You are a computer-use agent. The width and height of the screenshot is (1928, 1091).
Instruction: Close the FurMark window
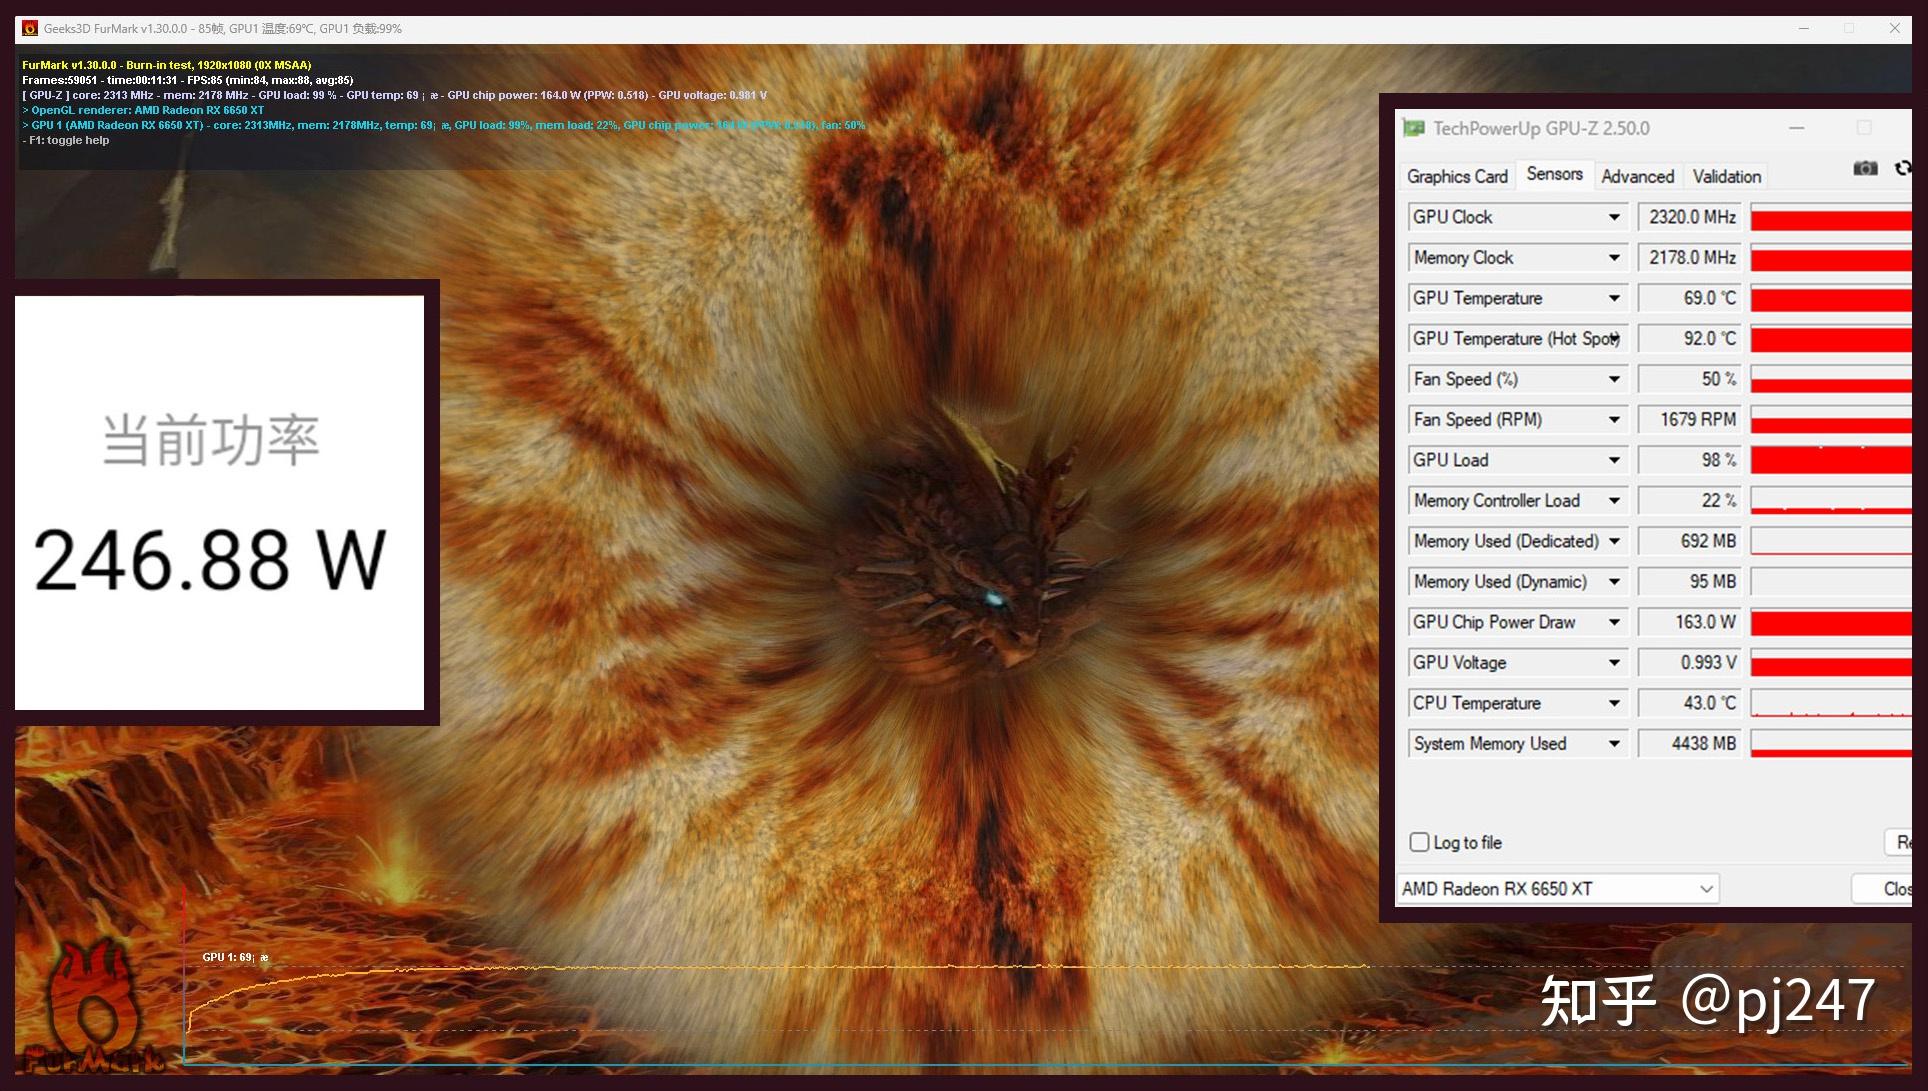1894,28
